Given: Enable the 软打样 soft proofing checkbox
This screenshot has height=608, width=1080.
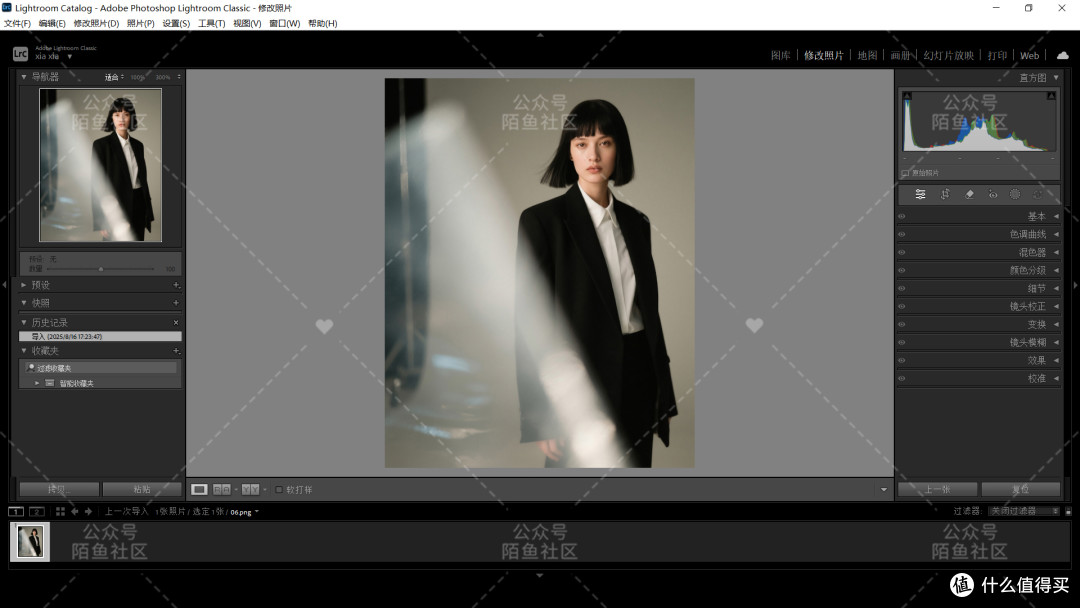Looking at the screenshot, I should pos(279,490).
